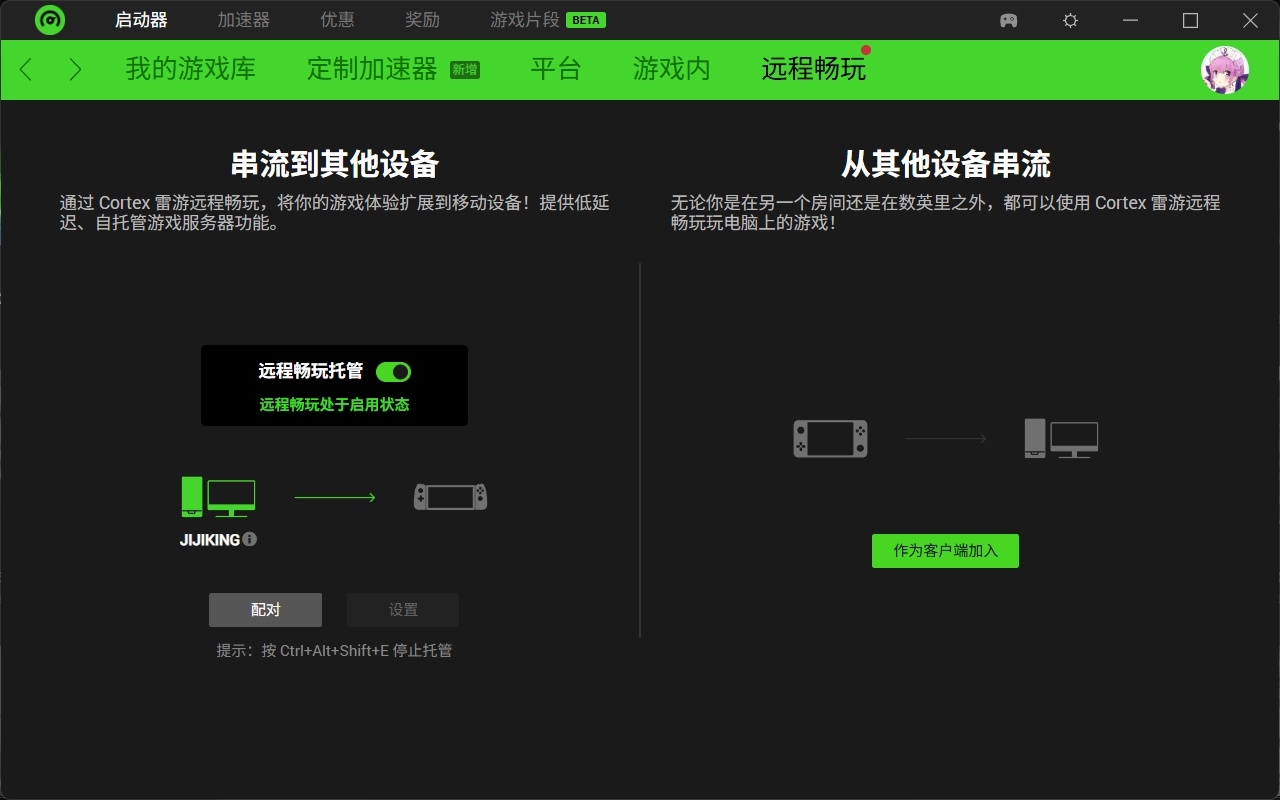Viewport: 1280px width, 800px height.
Task: Switch to the 我的游戏库 tab
Action: (x=191, y=69)
